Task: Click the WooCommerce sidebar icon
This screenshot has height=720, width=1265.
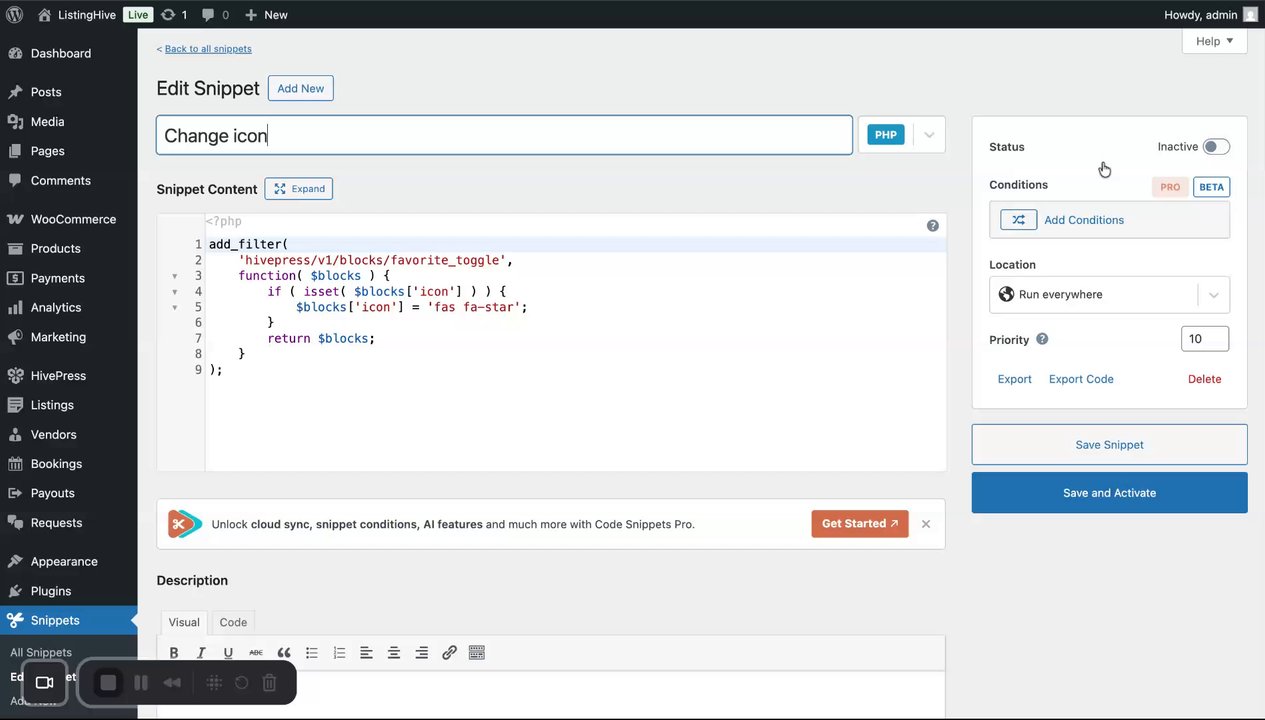Action: (x=15, y=219)
